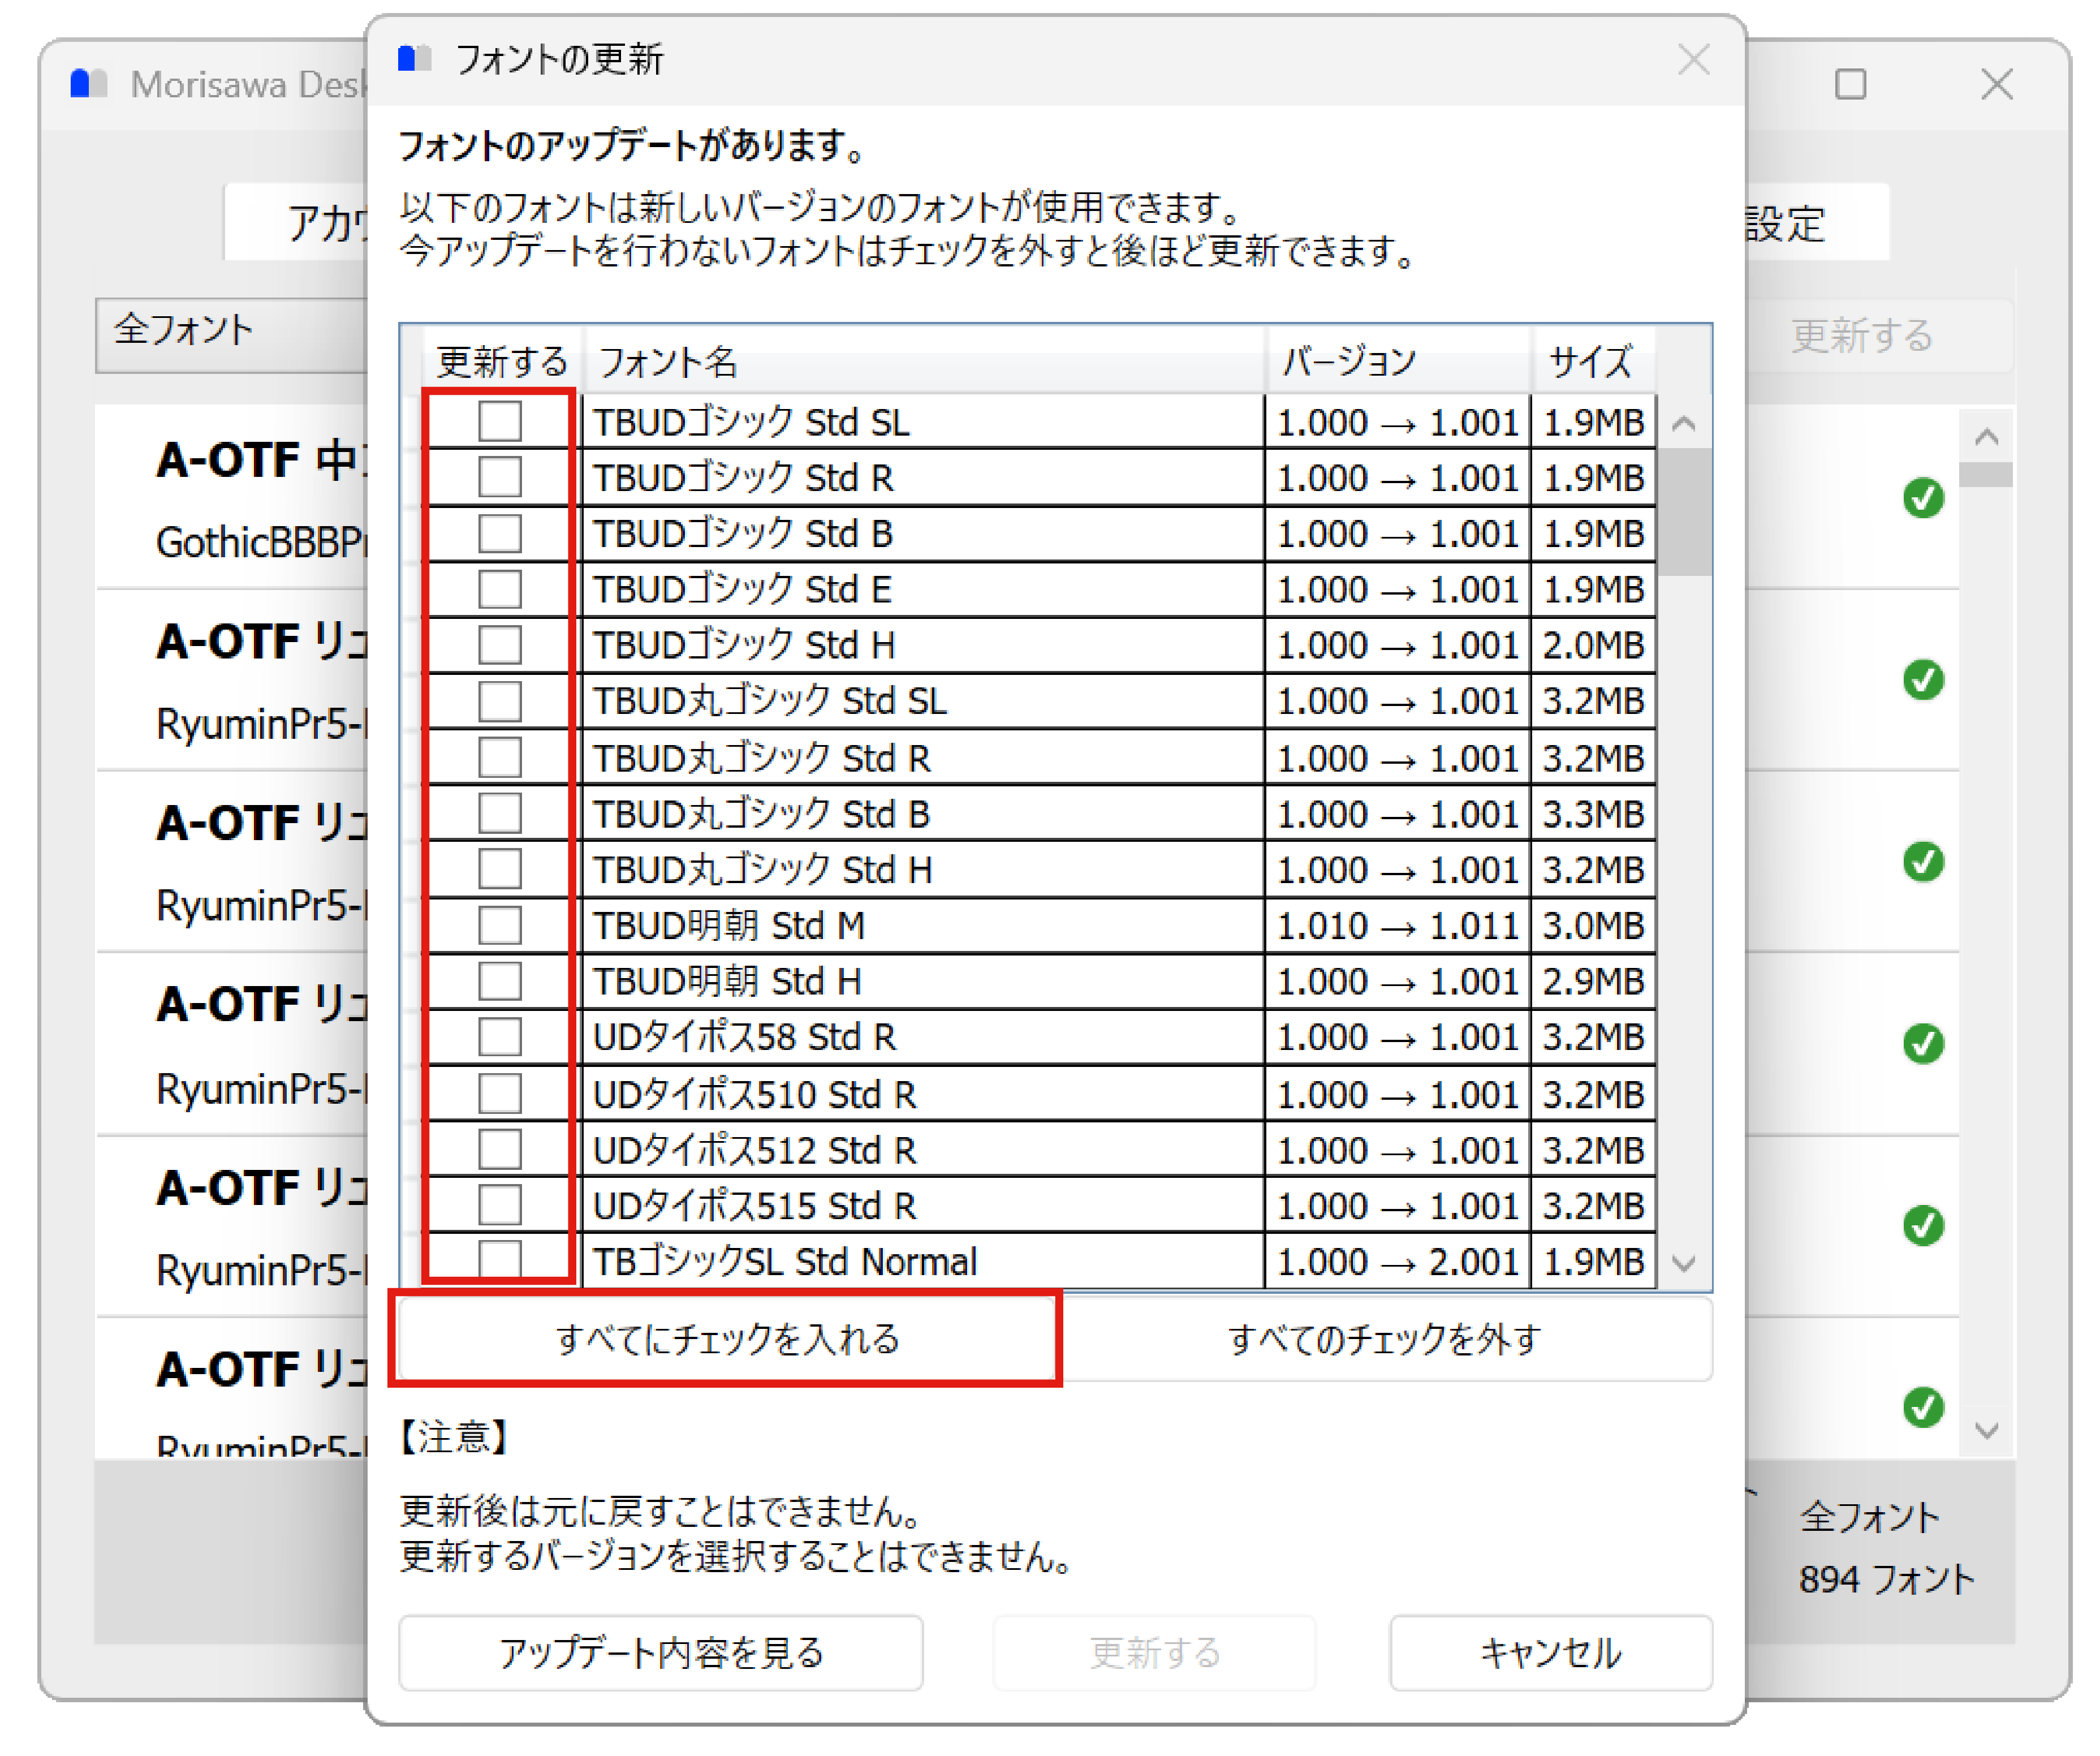Screen dimensions: 2100x1756
Task: Click the フォントの更新 dialog title icon
Action: (414, 59)
